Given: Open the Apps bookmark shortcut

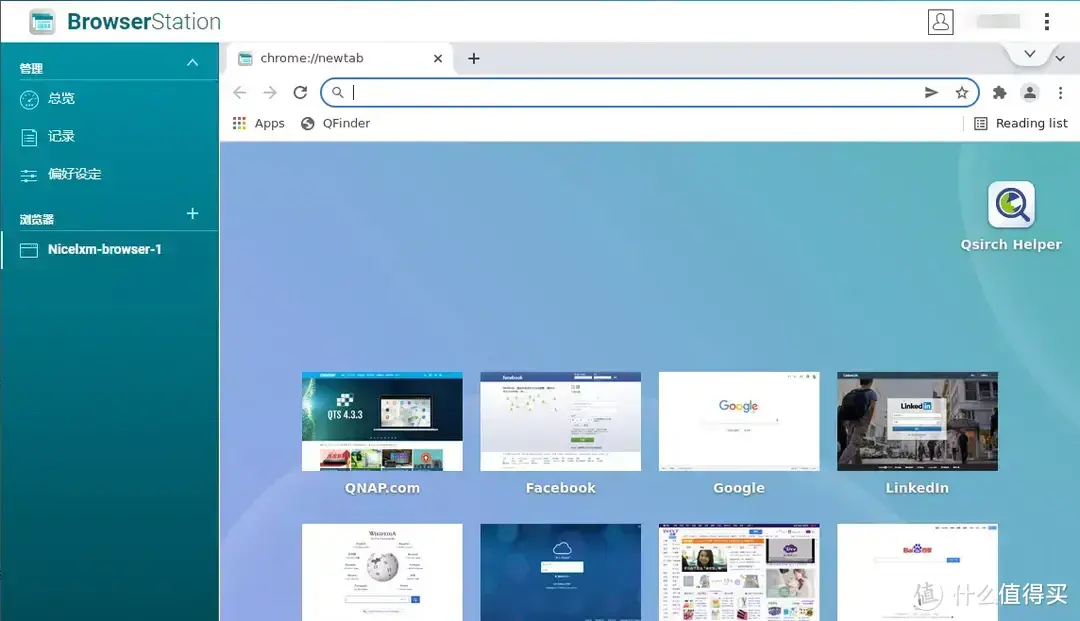Looking at the screenshot, I should (258, 123).
